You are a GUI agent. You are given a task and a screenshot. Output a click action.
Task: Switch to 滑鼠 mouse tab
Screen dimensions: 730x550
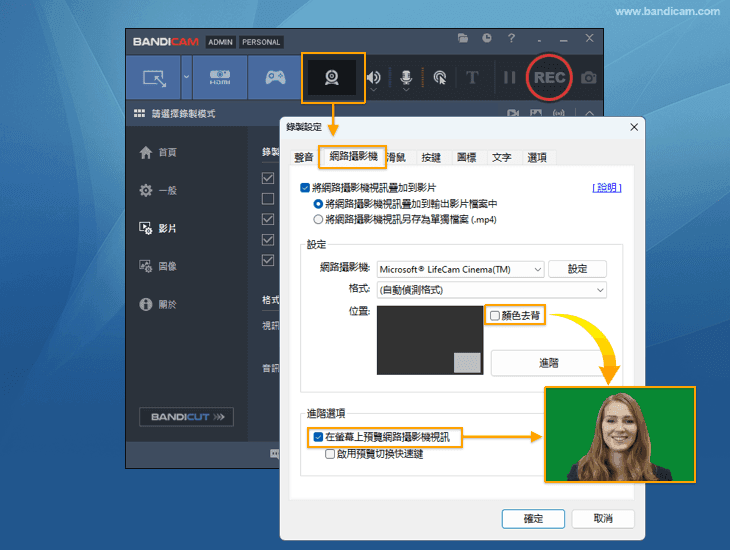tap(397, 157)
